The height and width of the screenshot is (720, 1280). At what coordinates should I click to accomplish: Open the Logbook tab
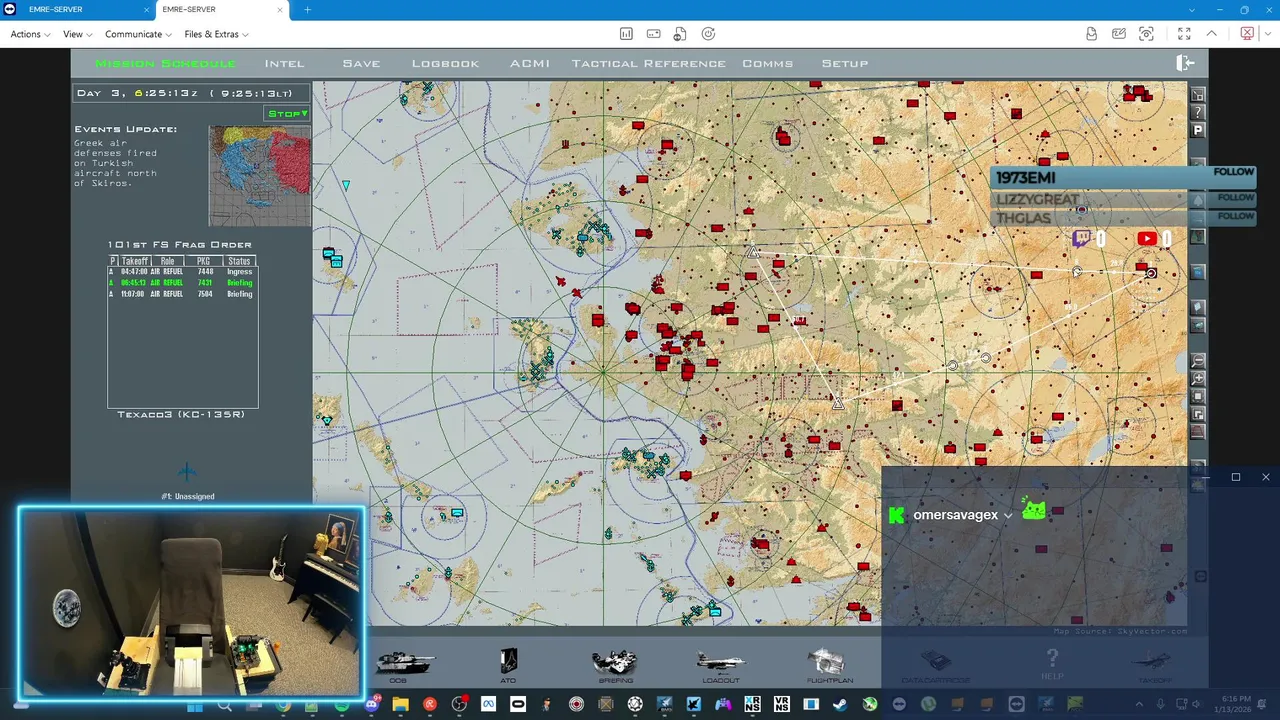tap(446, 63)
